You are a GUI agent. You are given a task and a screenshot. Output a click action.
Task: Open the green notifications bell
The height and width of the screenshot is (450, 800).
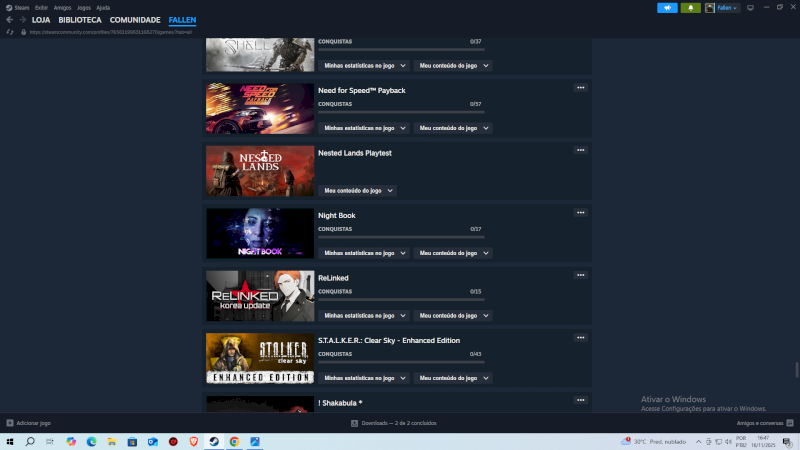point(690,8)
